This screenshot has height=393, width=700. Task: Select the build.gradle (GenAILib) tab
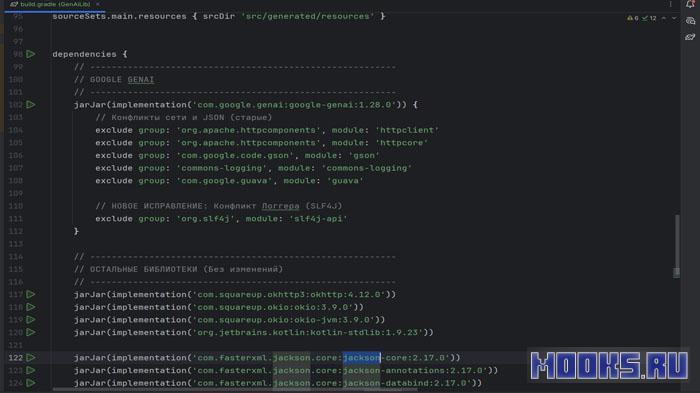(x=55, y=4)
